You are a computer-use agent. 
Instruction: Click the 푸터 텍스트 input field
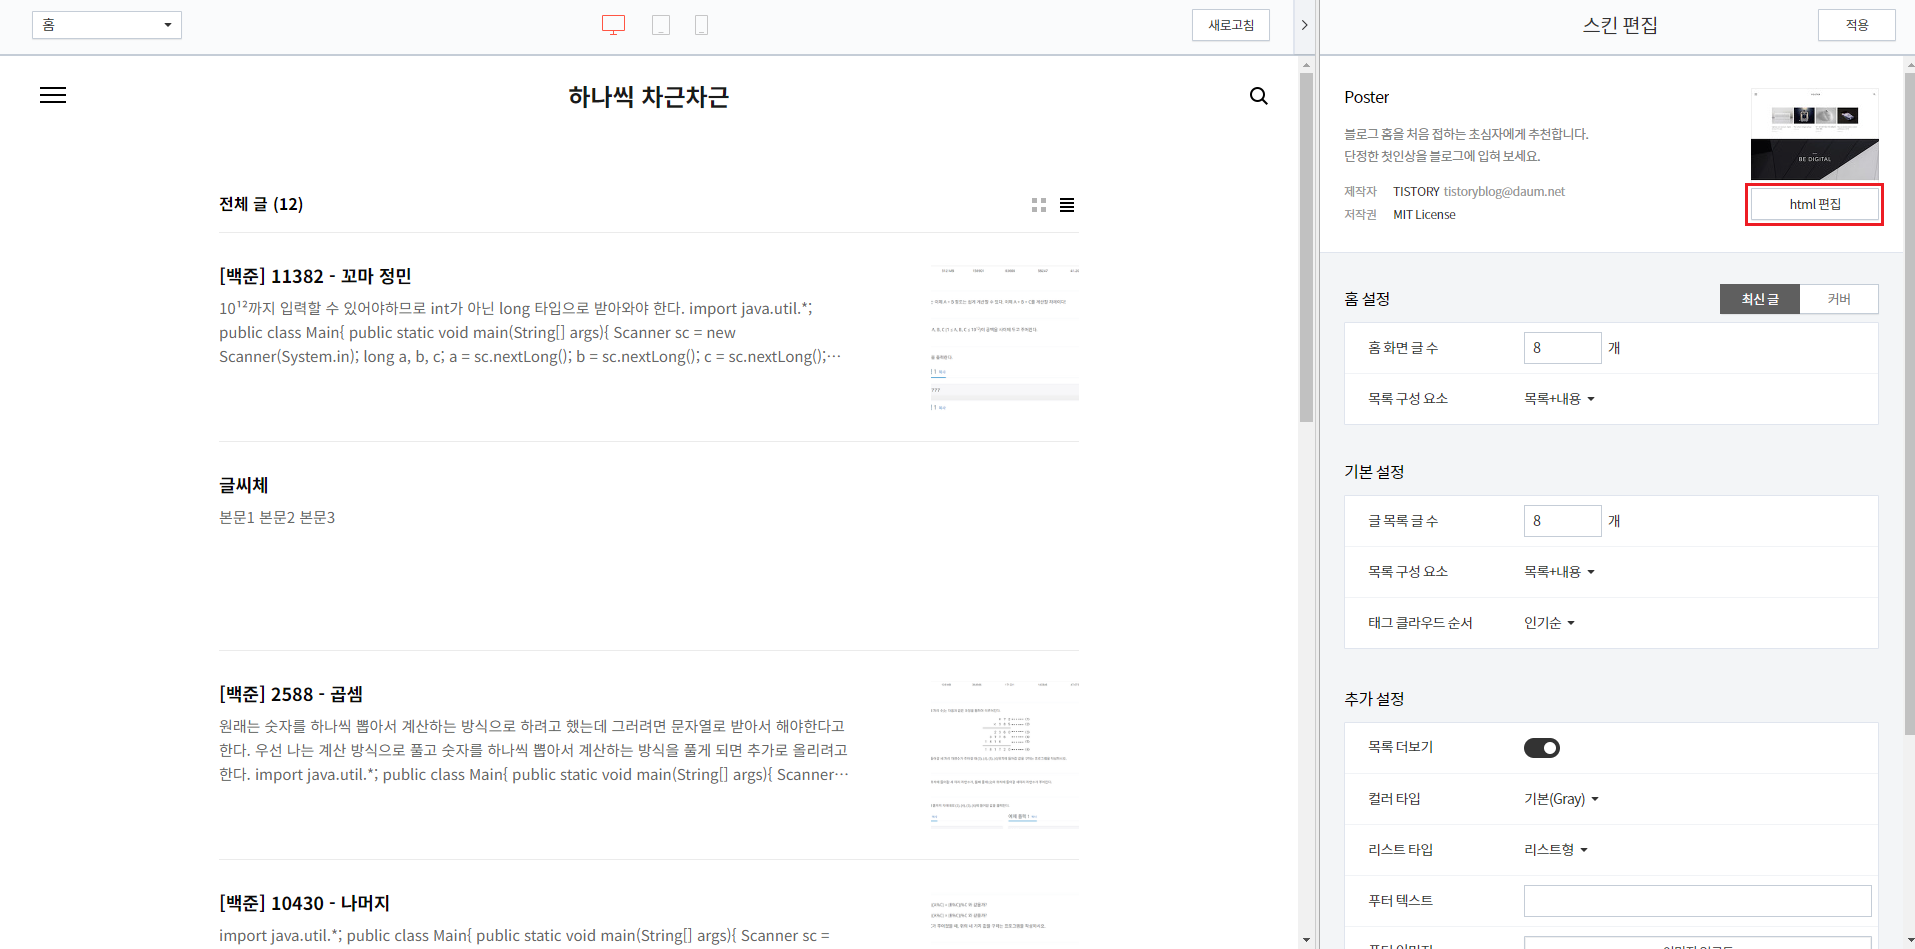tap(1698, 901)
